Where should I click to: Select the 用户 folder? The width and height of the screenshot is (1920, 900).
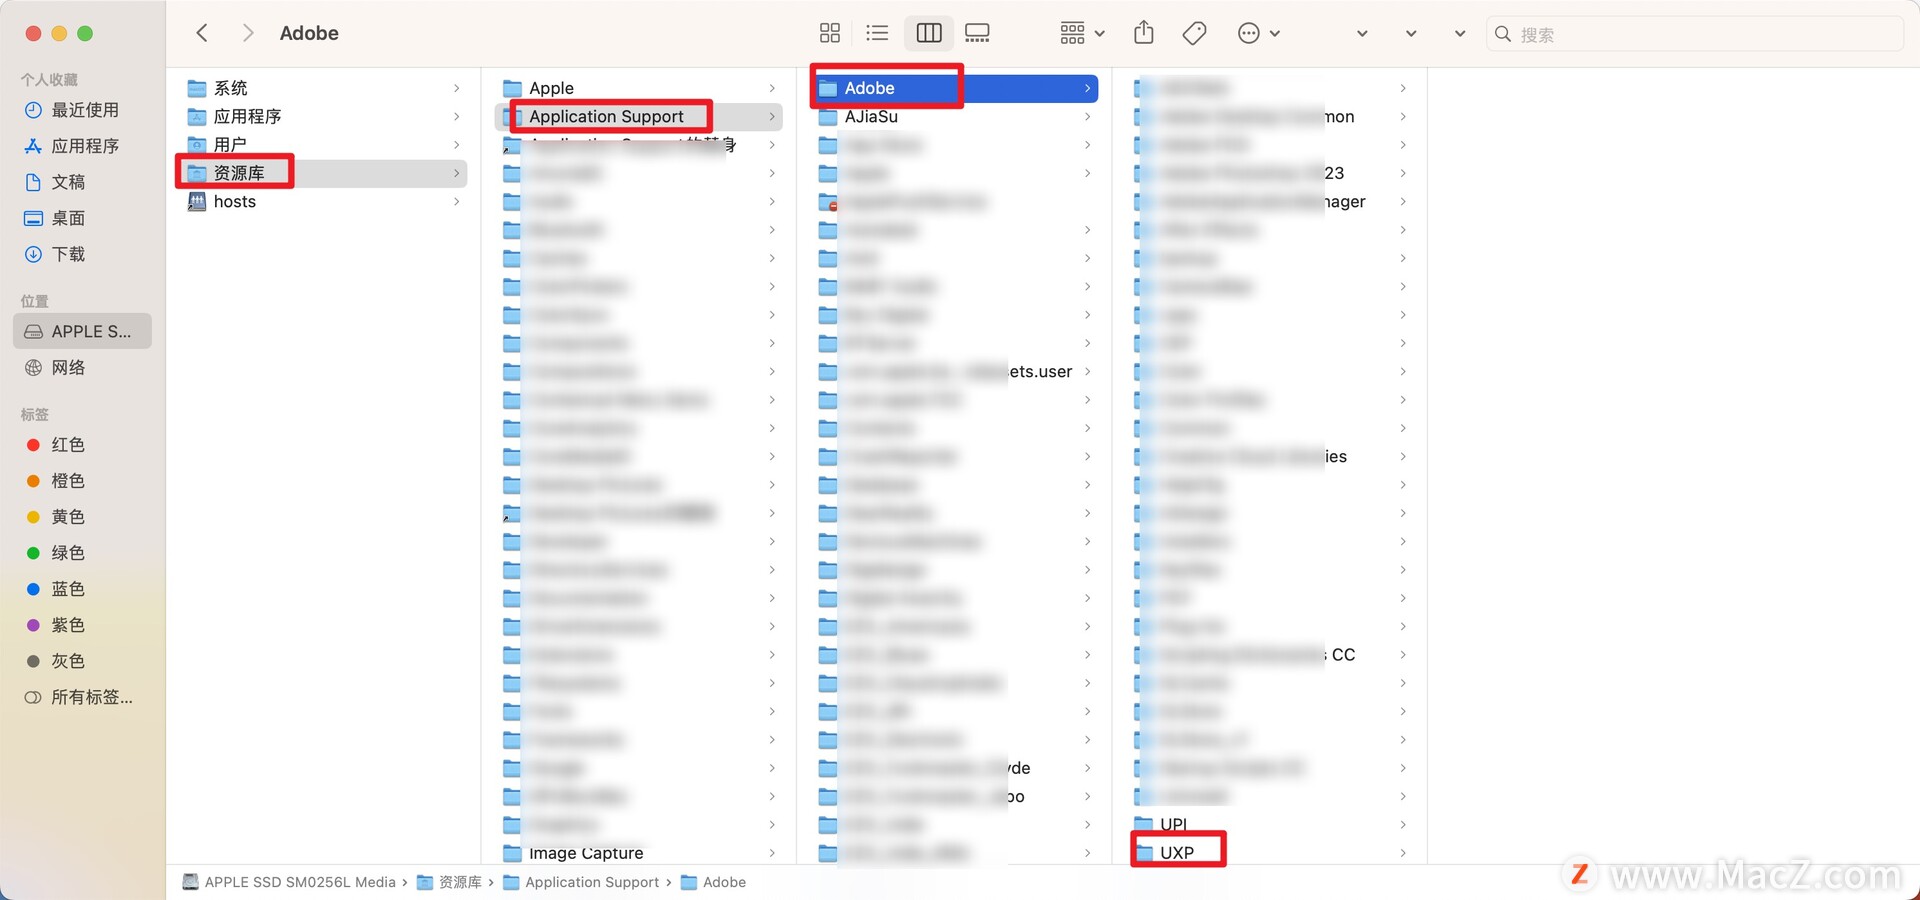click(x=324, y=144)
